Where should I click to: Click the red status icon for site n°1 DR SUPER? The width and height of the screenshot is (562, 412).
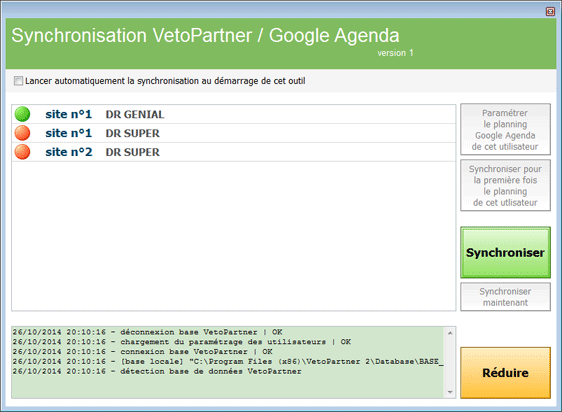(x=22, y=133)
